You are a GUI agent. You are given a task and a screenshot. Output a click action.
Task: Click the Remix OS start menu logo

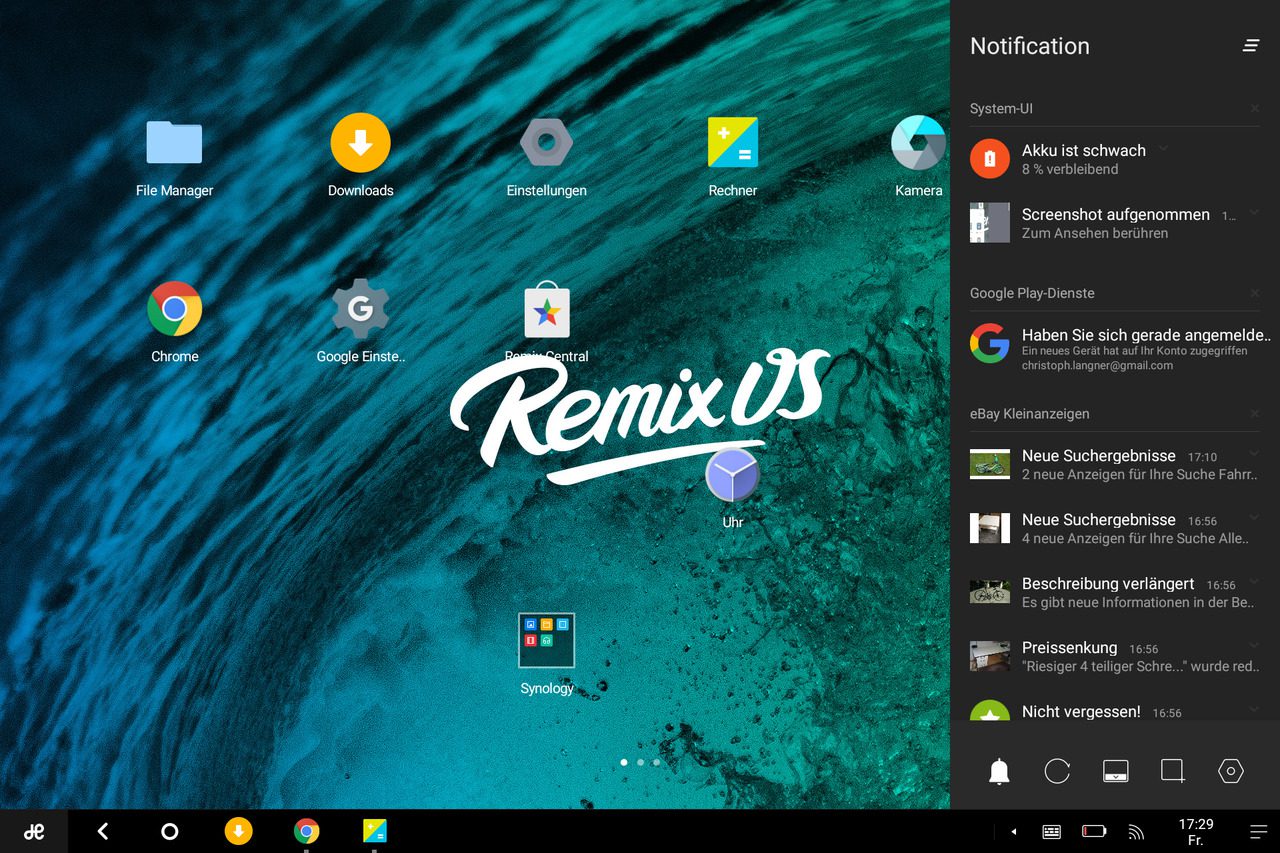tap(34, 831)
